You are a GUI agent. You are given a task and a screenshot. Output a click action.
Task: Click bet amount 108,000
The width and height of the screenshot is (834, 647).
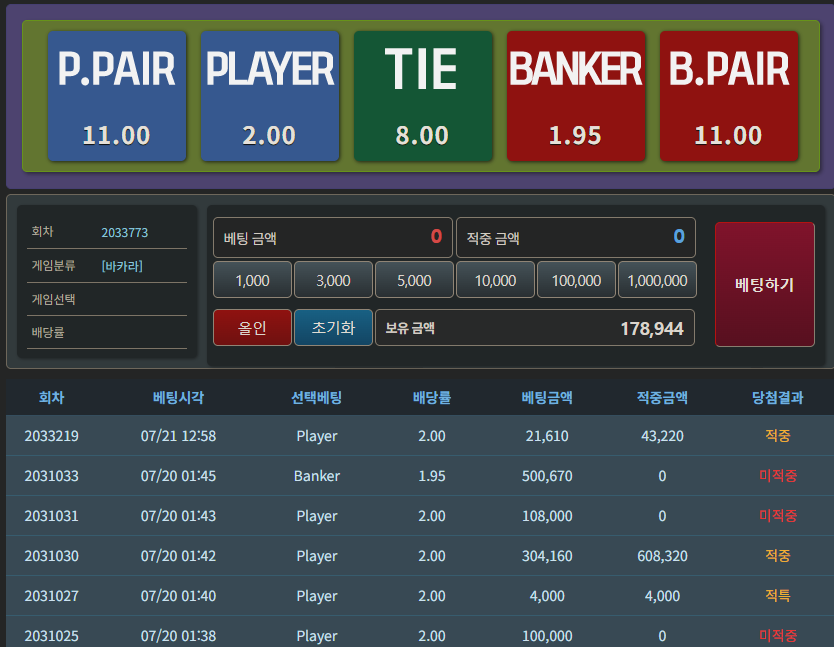(547, 516)
